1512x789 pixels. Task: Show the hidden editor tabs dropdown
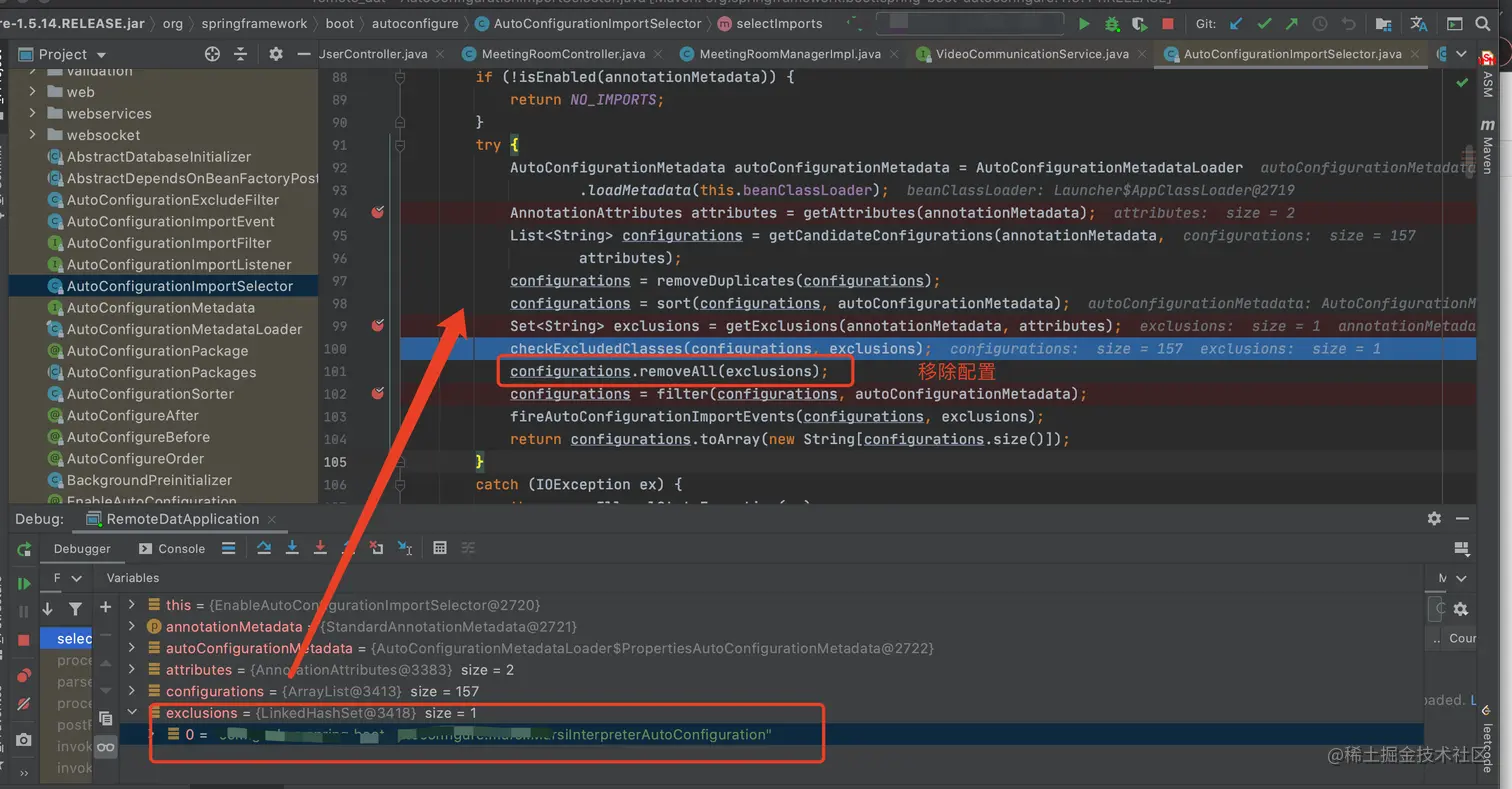1462,54
